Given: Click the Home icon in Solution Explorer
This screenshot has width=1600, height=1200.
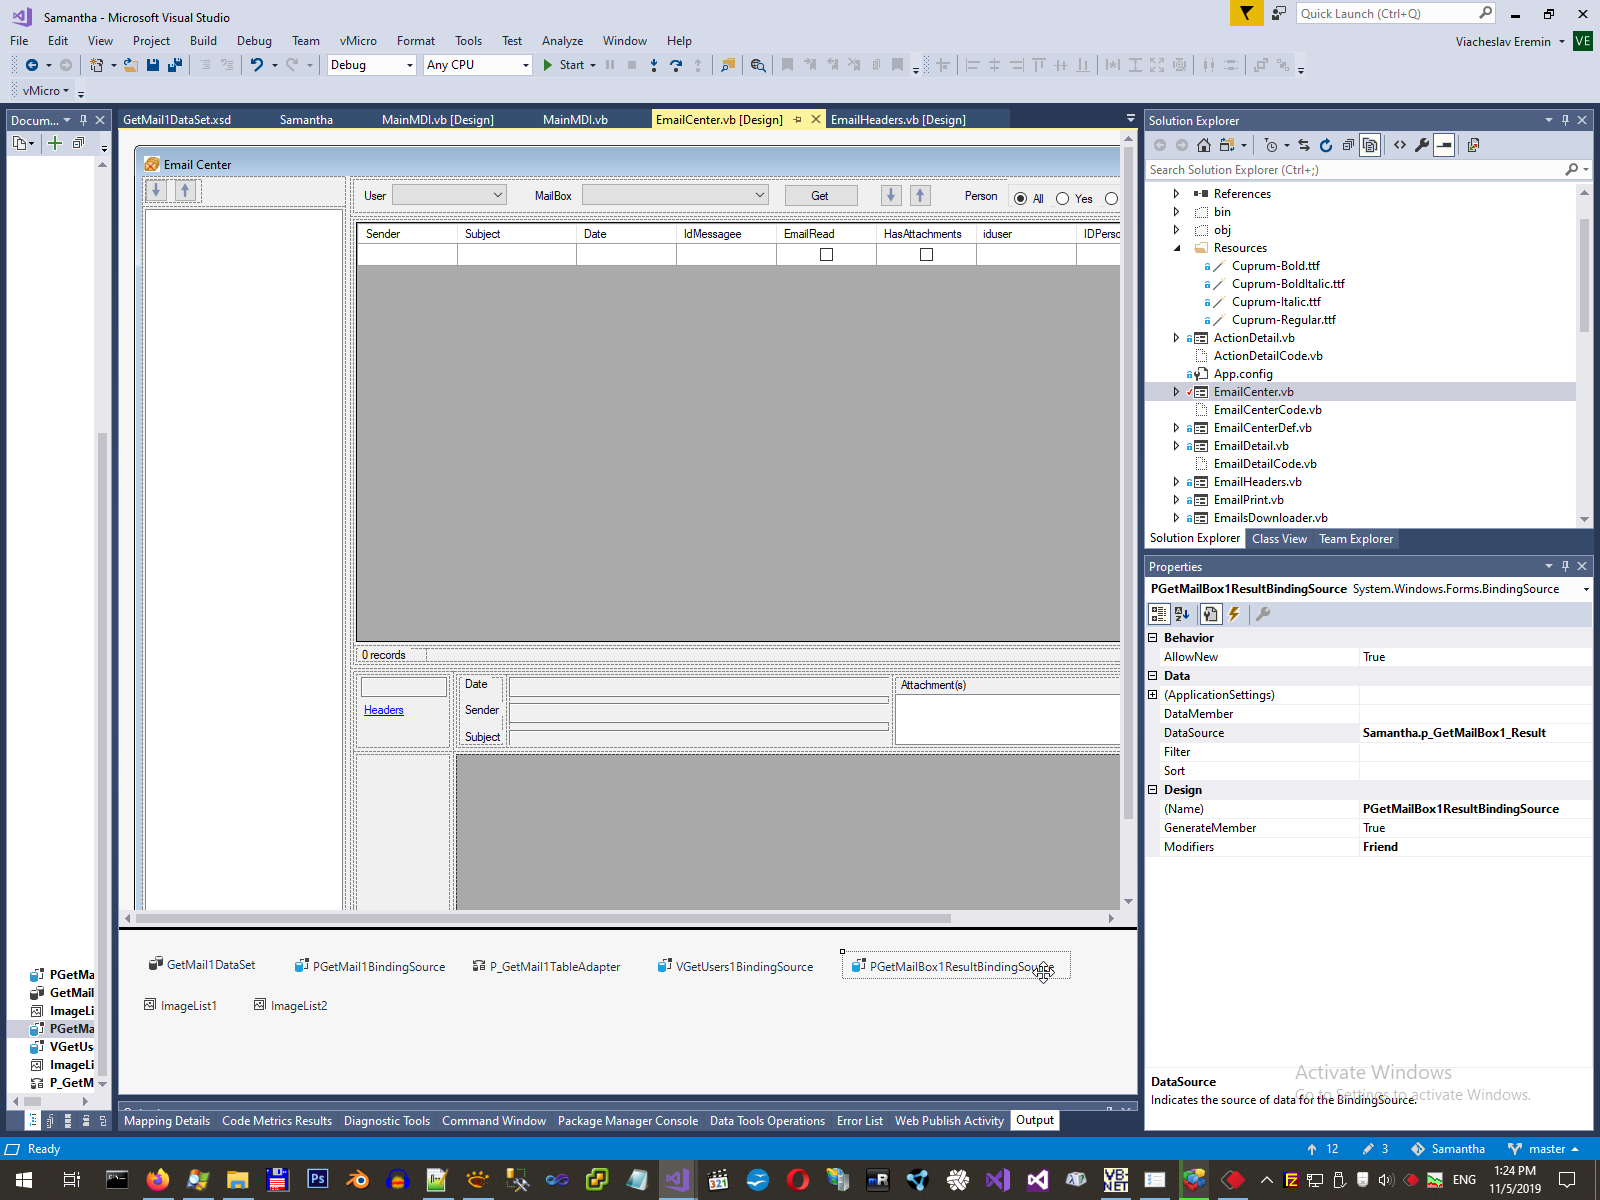Looking at the screenshot, I should click(x=1204, y=145).
